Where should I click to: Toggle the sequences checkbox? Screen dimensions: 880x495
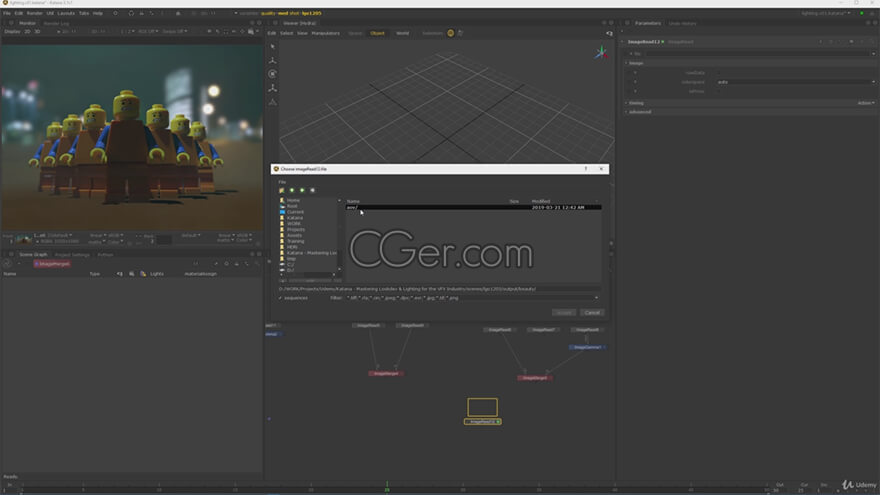[x=281, y=298]
